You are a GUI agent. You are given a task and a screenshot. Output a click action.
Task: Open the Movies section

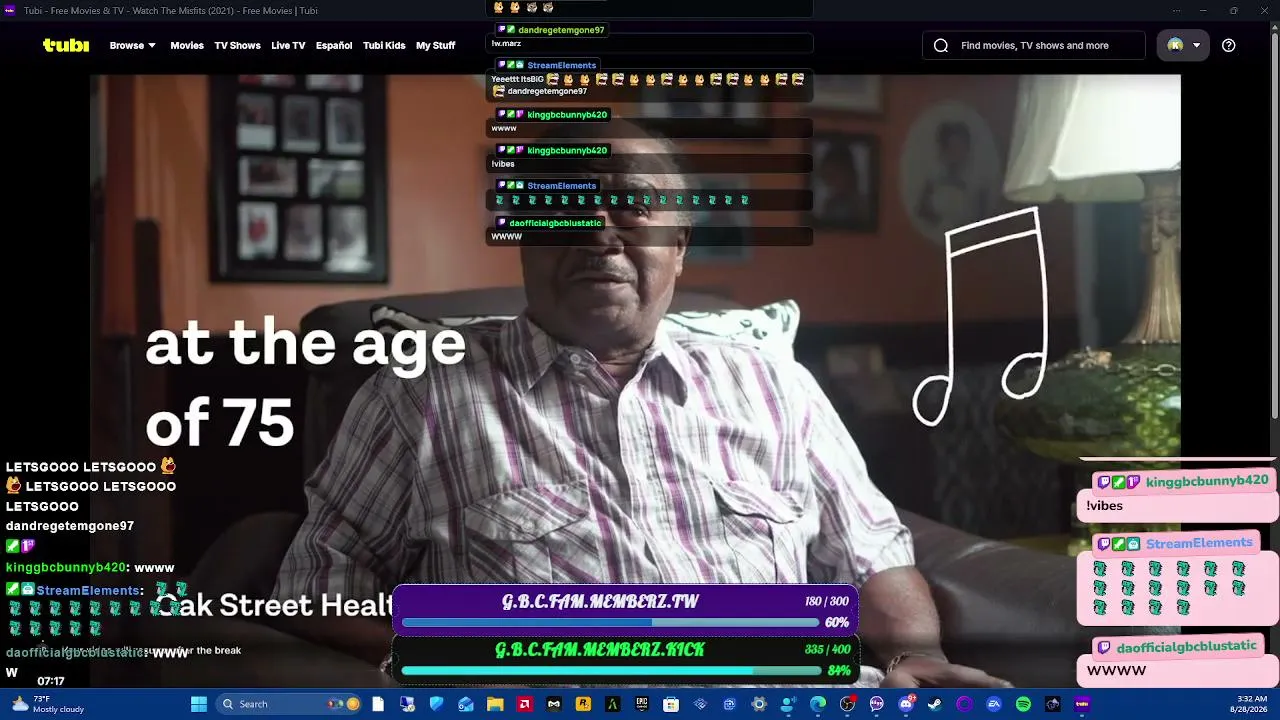[x=187, y=45]
